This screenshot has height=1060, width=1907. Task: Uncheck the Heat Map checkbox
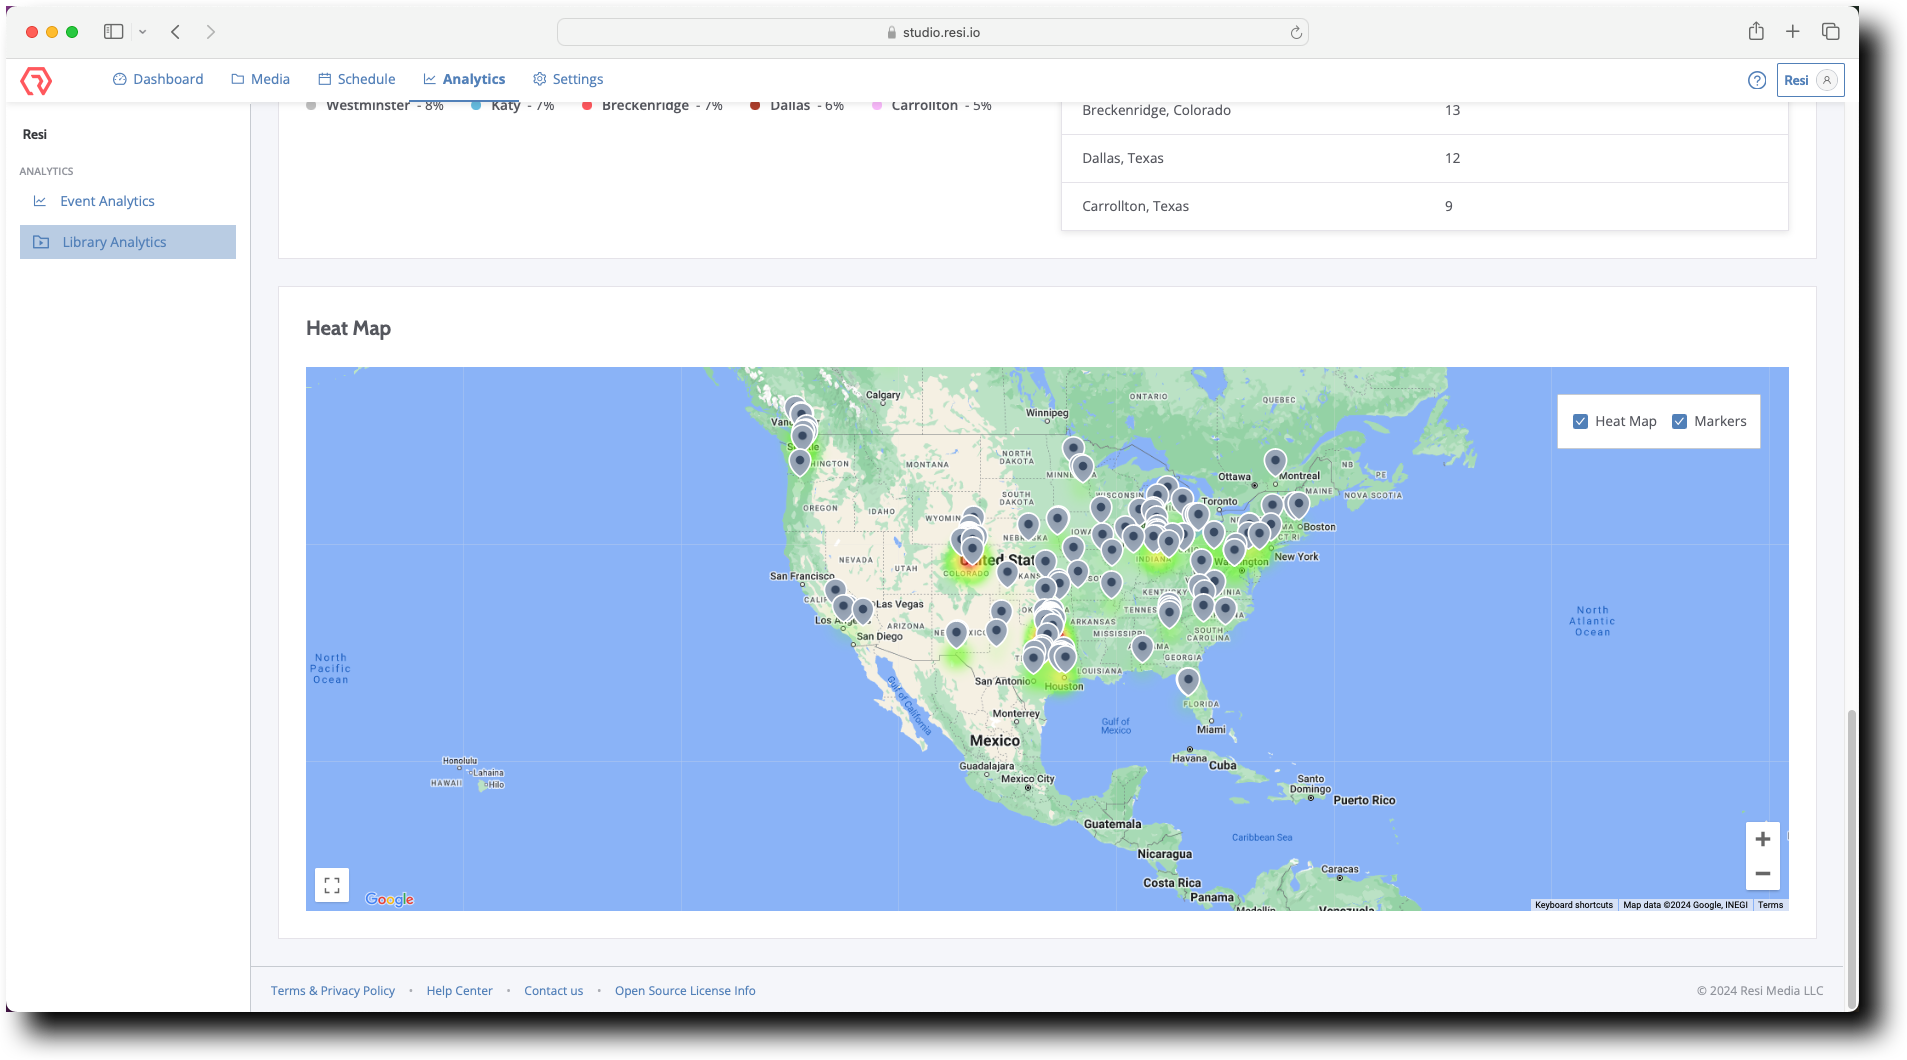pyautogui.click(x=1580, y=421)
